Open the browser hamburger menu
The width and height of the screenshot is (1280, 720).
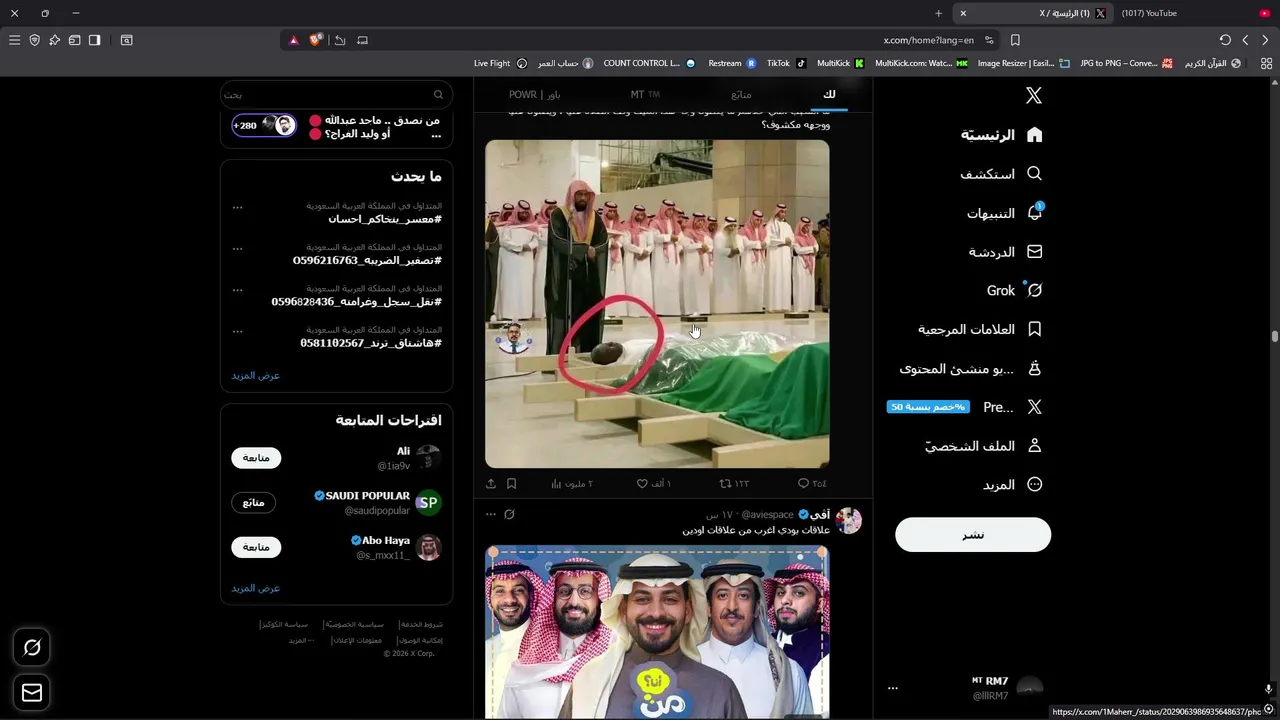(14, 40)
